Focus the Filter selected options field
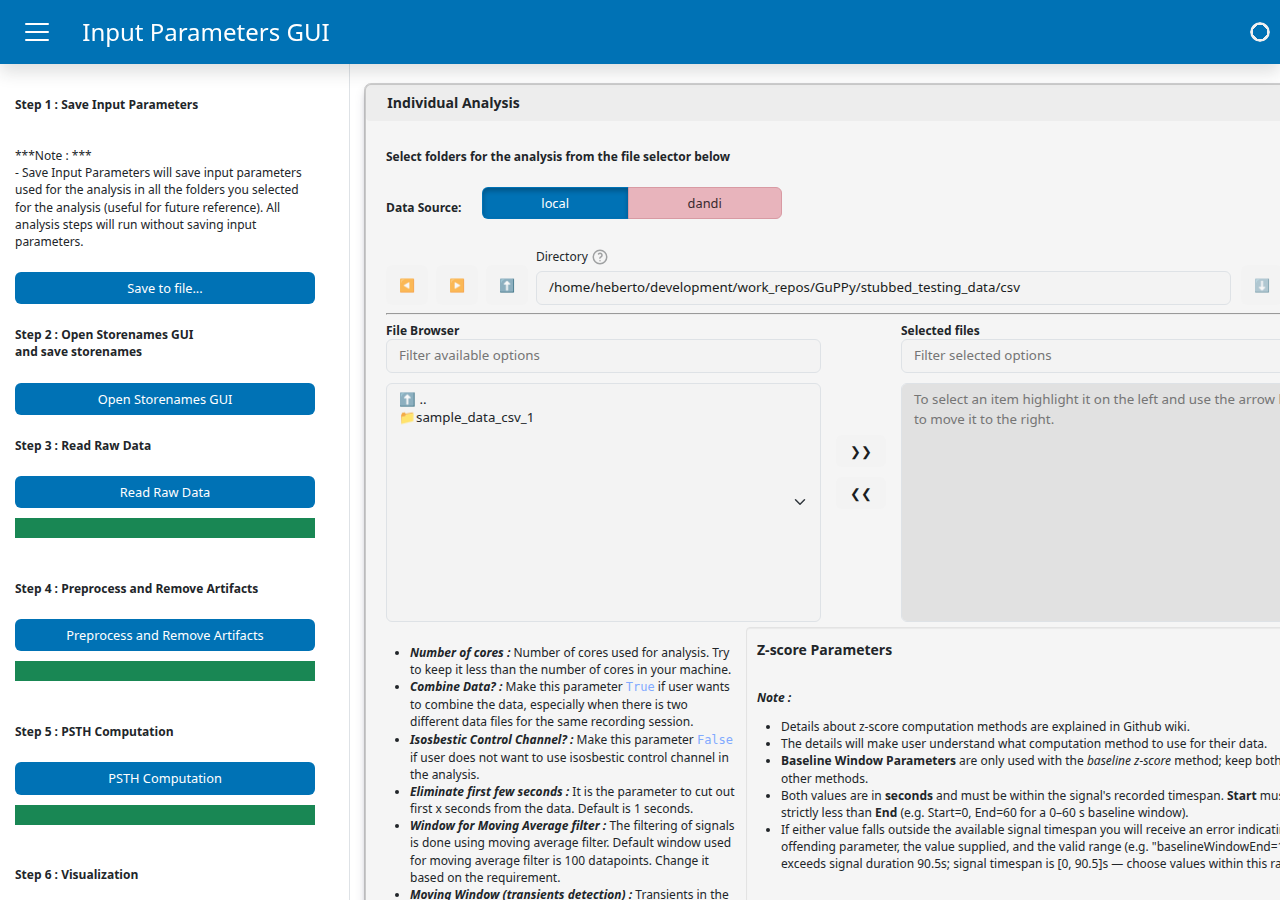The width and height of the screenshot is (1280, 900). pos(1090,356)
